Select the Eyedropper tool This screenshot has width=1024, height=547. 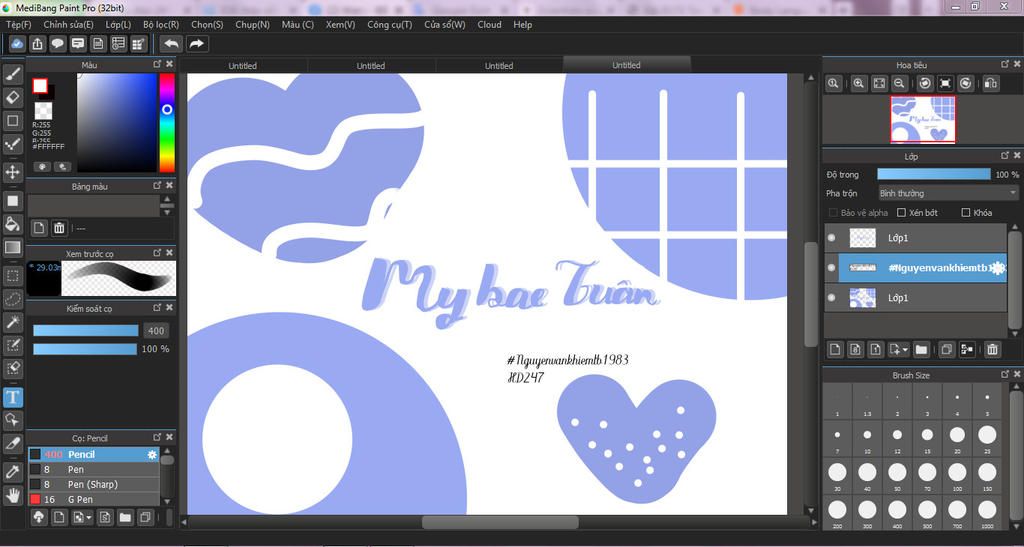coord(12,471)
